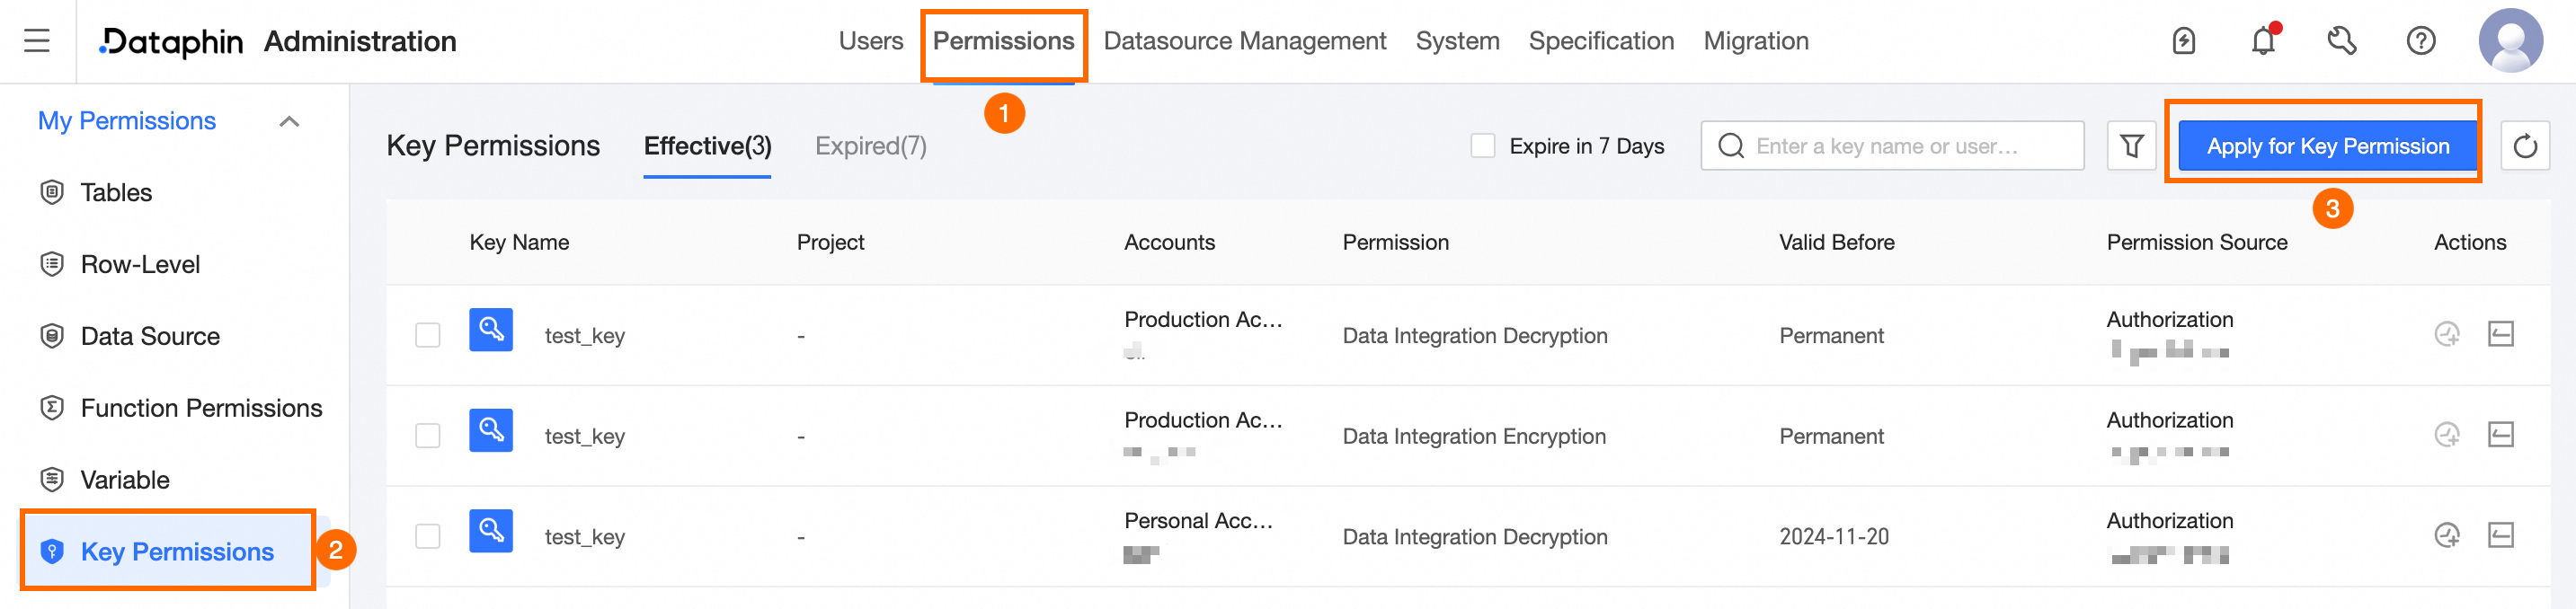Click the wrench tools icon in header
Screen dimensions: 2576x609
(2341, 41)
